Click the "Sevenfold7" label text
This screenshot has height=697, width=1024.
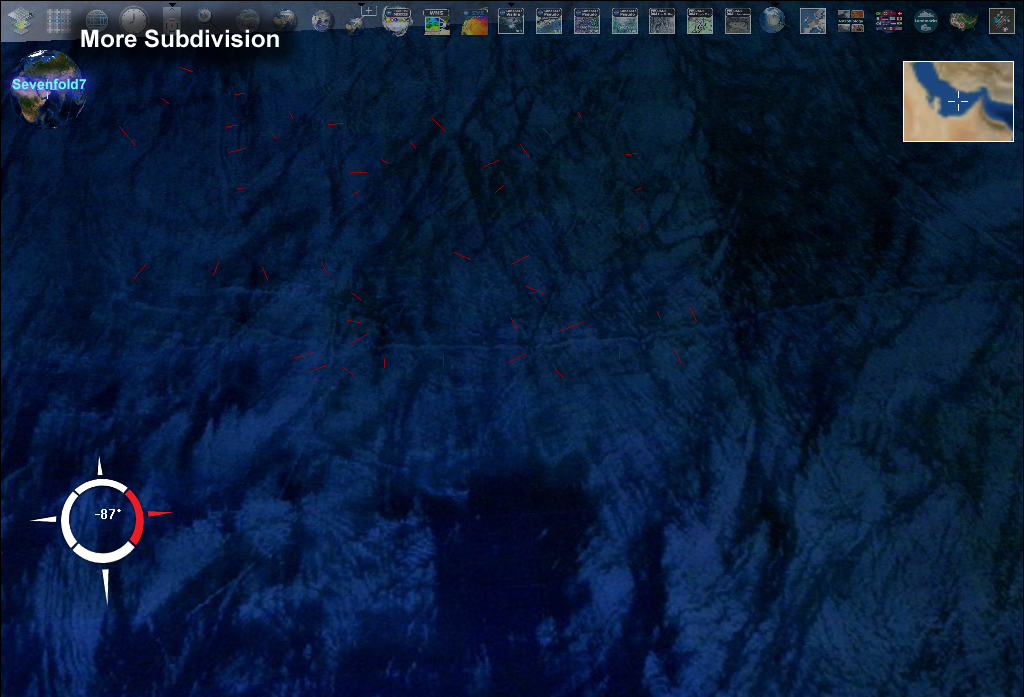click(49, 84)
